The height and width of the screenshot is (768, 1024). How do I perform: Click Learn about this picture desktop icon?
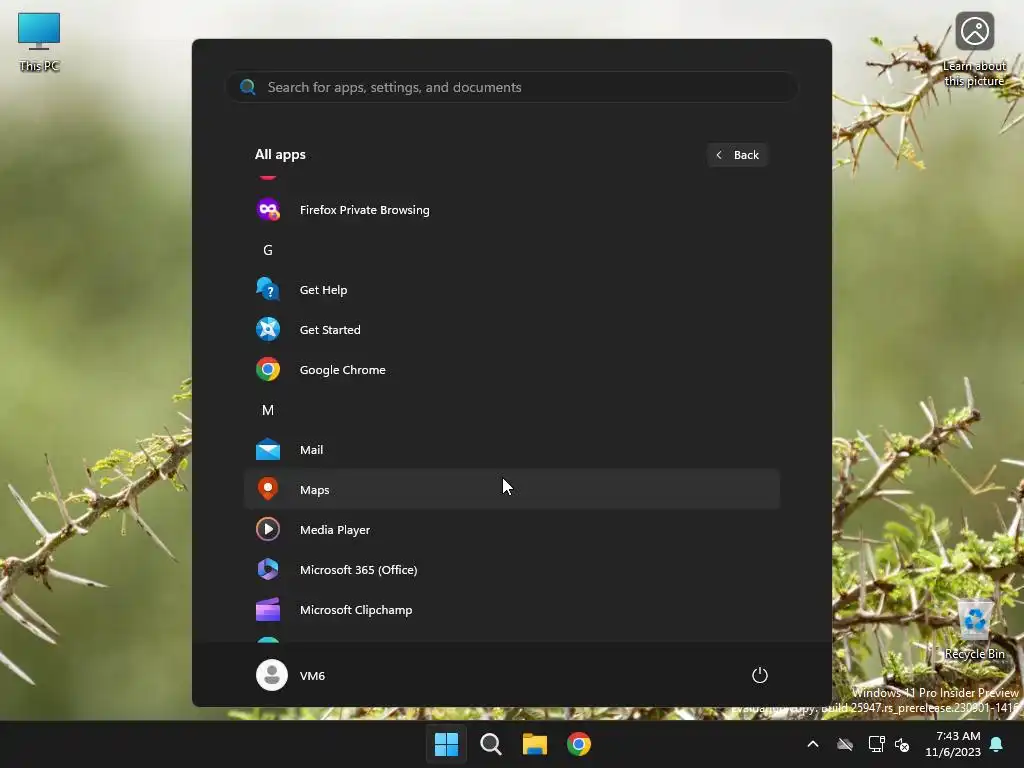point(974,50)
